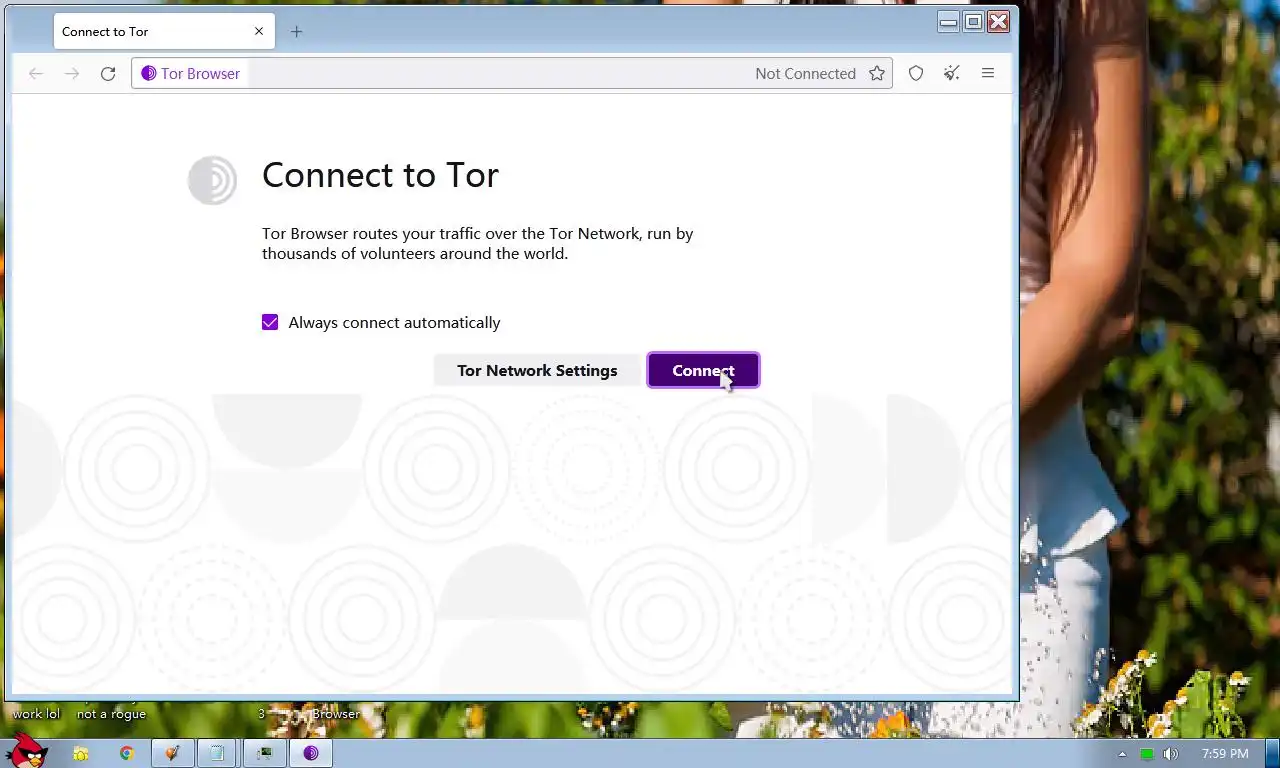Open the security level shield icon
The image size is (1280, 768).
[x=916, y=73]
